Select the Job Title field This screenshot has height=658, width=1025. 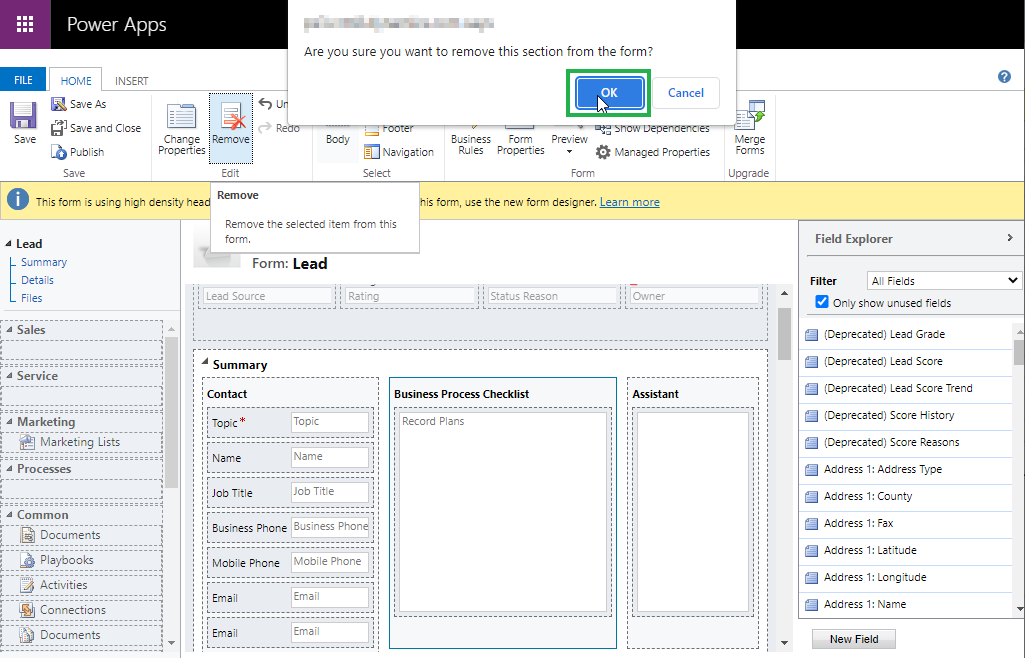point(290,493)
